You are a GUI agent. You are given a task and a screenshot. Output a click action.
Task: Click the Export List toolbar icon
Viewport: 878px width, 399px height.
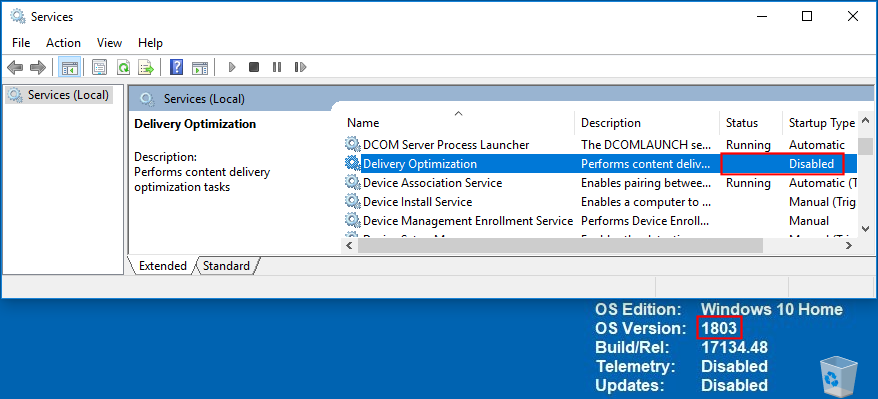(x=147, y=68)
